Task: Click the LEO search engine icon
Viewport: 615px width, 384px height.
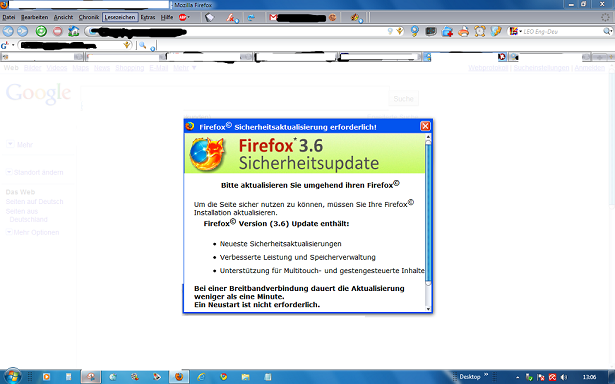Action: [x=513, y=31]
